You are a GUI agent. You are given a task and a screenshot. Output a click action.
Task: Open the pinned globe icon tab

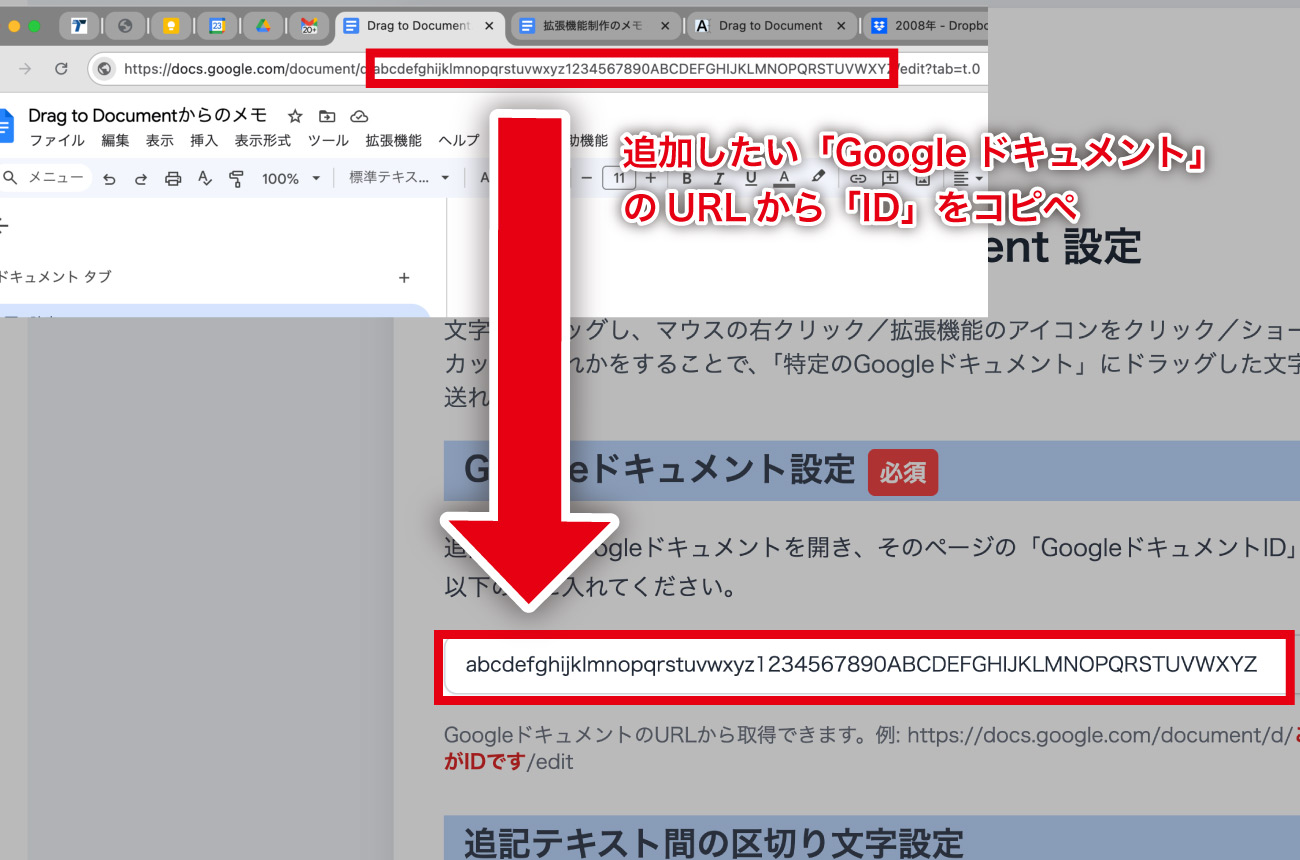(125, 26)
